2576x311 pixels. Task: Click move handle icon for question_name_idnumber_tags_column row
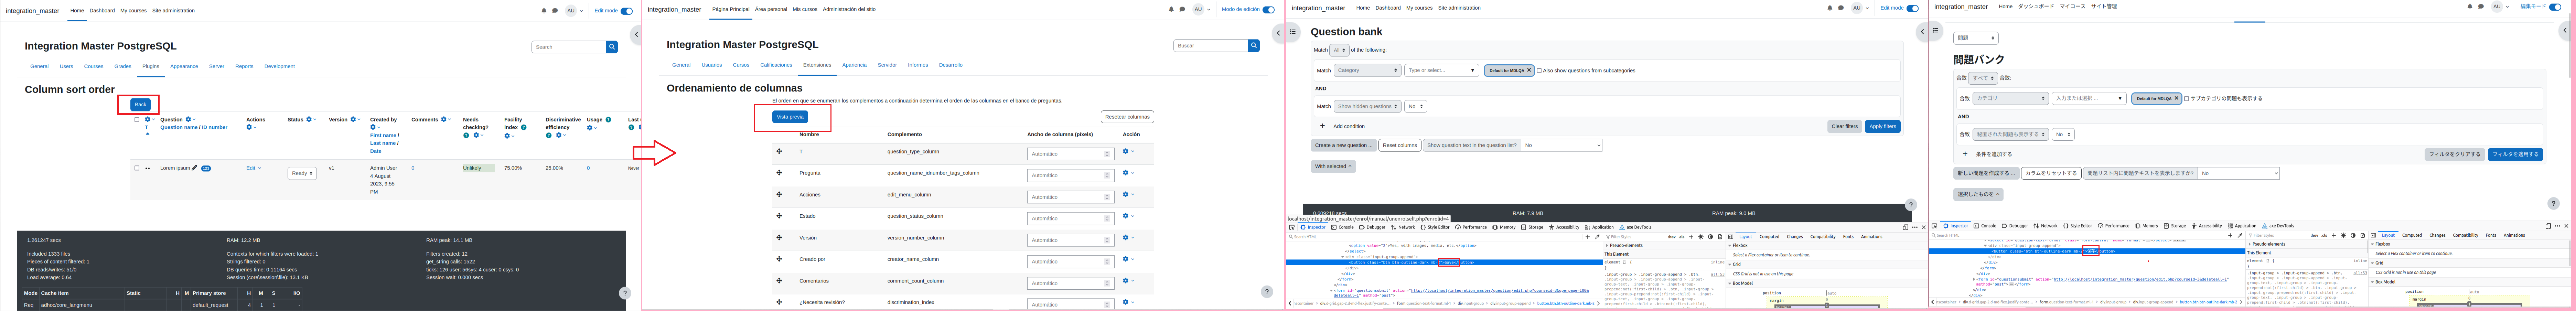[779, 173]
